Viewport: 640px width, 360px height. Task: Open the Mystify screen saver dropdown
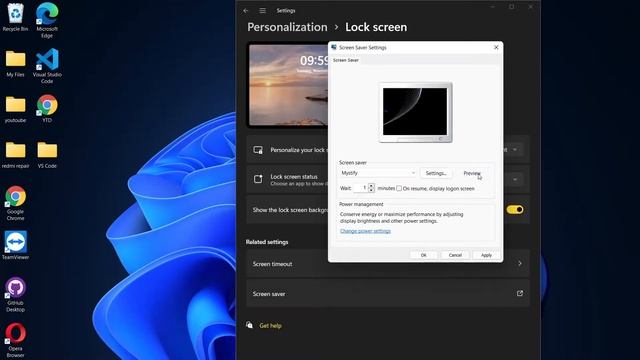click(x=378, y=173)
